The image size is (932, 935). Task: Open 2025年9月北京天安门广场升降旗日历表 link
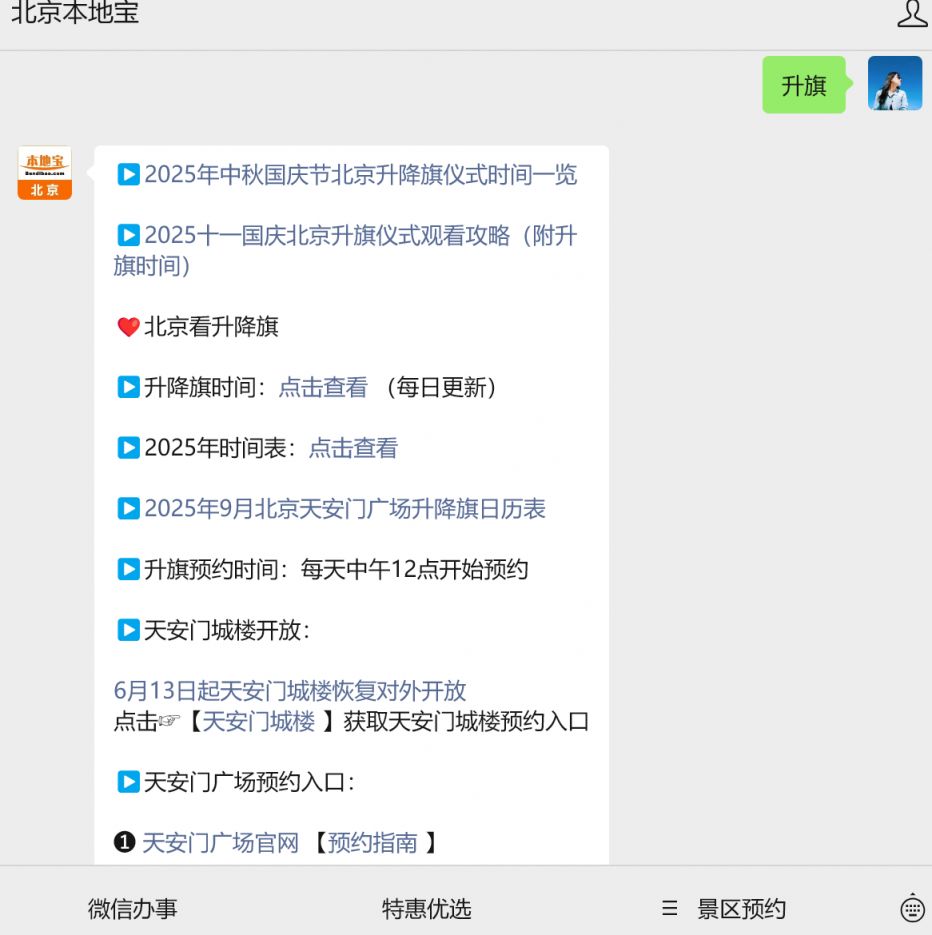(345, 509)
